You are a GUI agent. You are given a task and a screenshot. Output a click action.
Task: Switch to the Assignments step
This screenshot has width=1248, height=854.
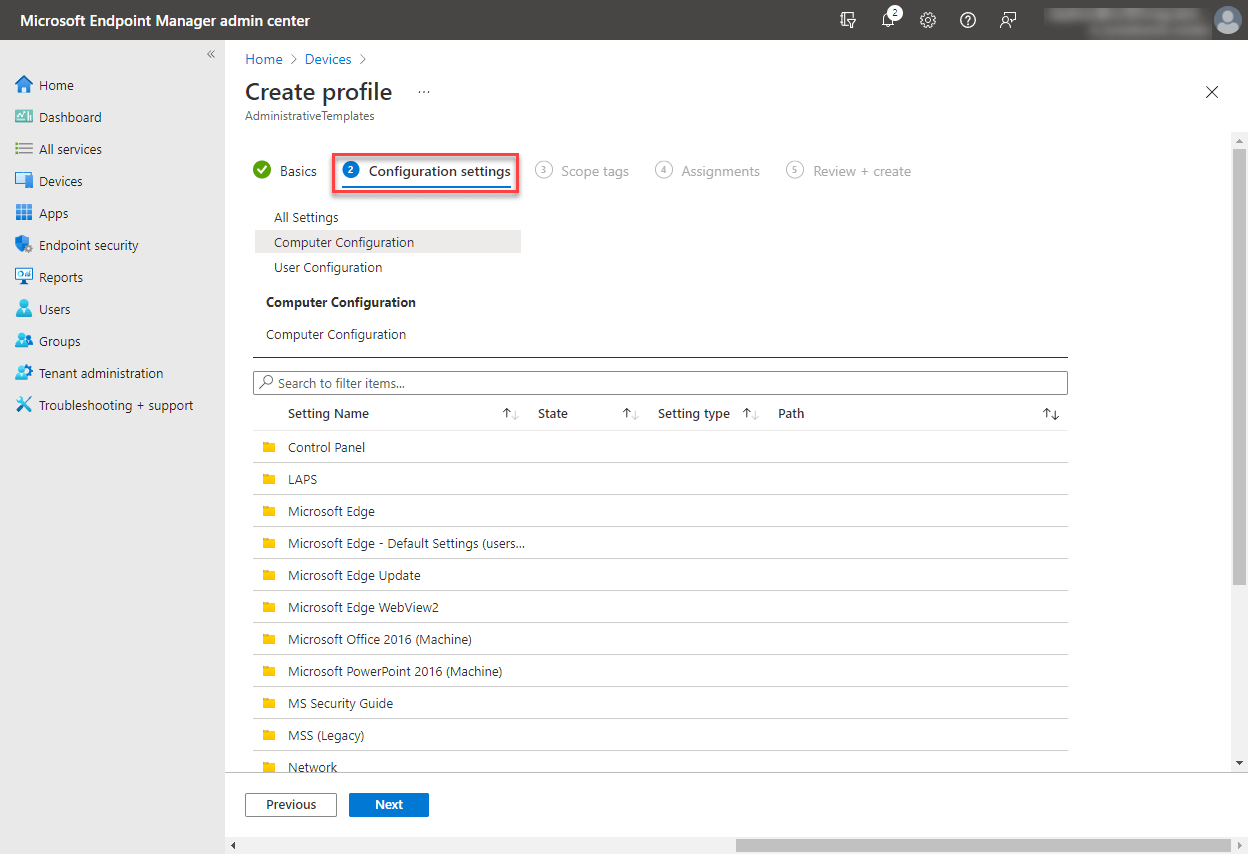[x=720, y=170]
